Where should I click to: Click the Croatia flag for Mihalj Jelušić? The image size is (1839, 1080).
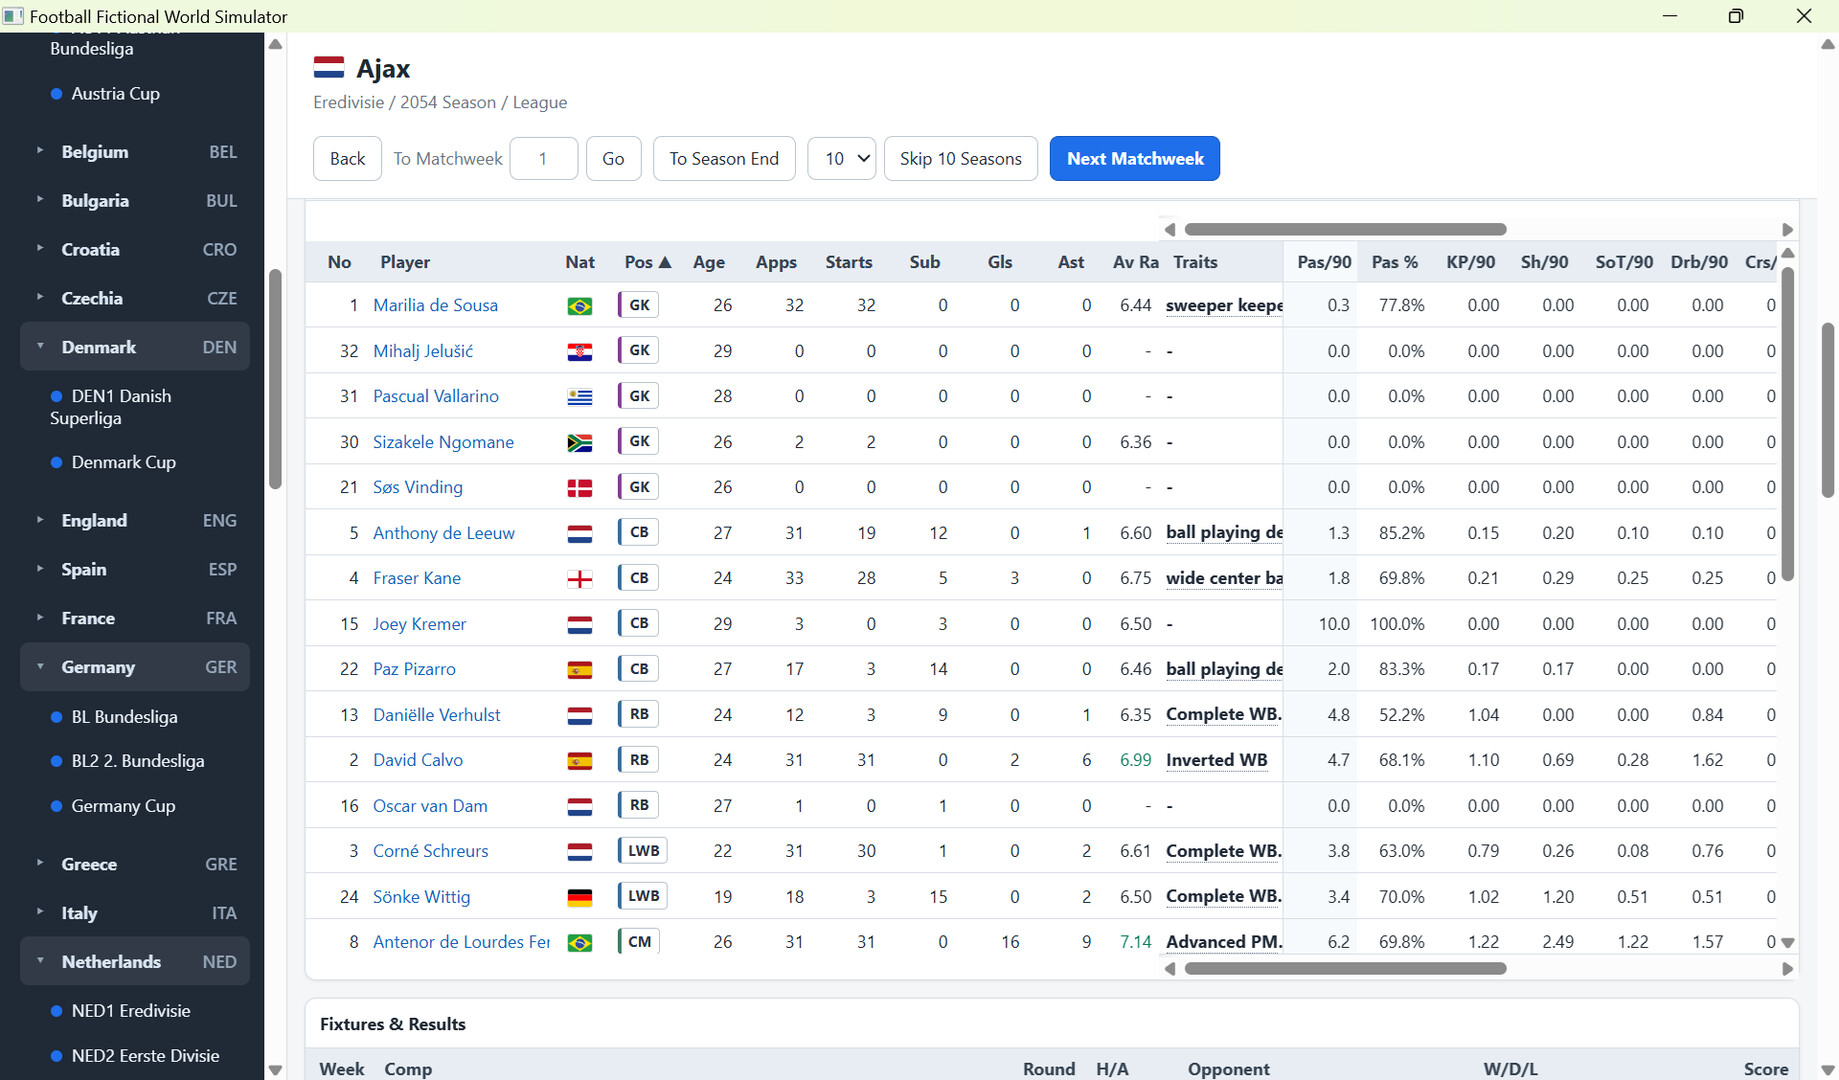[x=579, y=352]
